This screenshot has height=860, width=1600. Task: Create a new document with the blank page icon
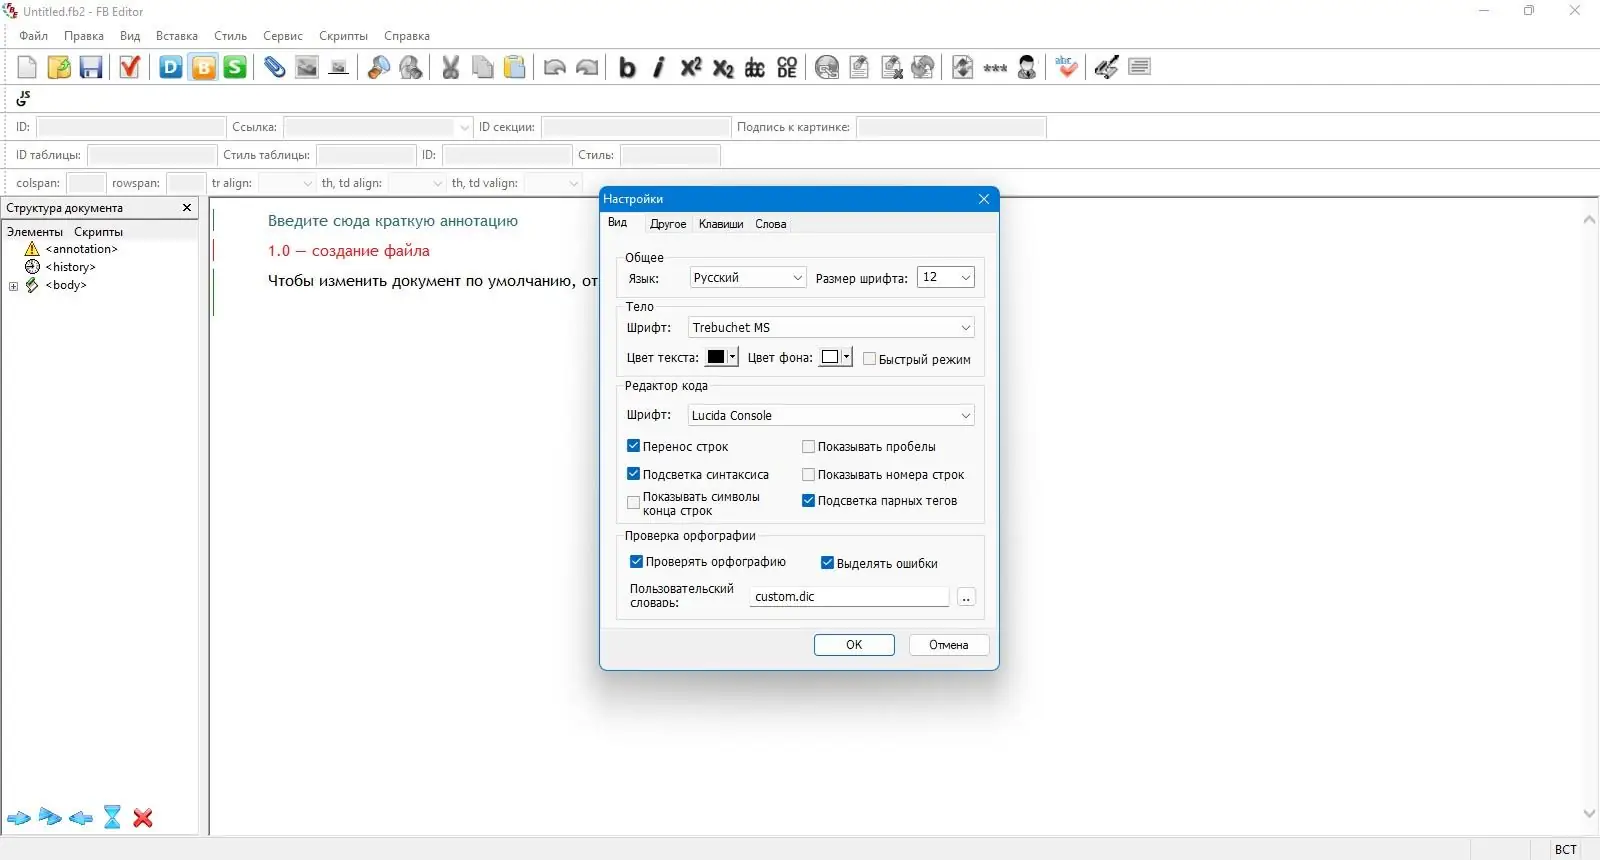(x=27, y=67)
